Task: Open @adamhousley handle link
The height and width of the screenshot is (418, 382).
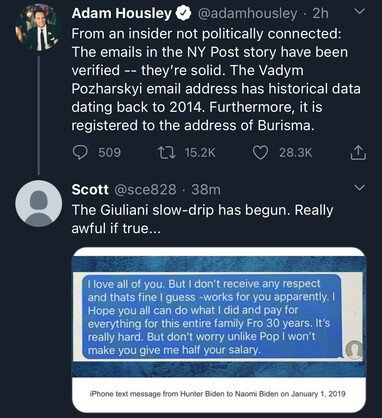Action: 247,14
